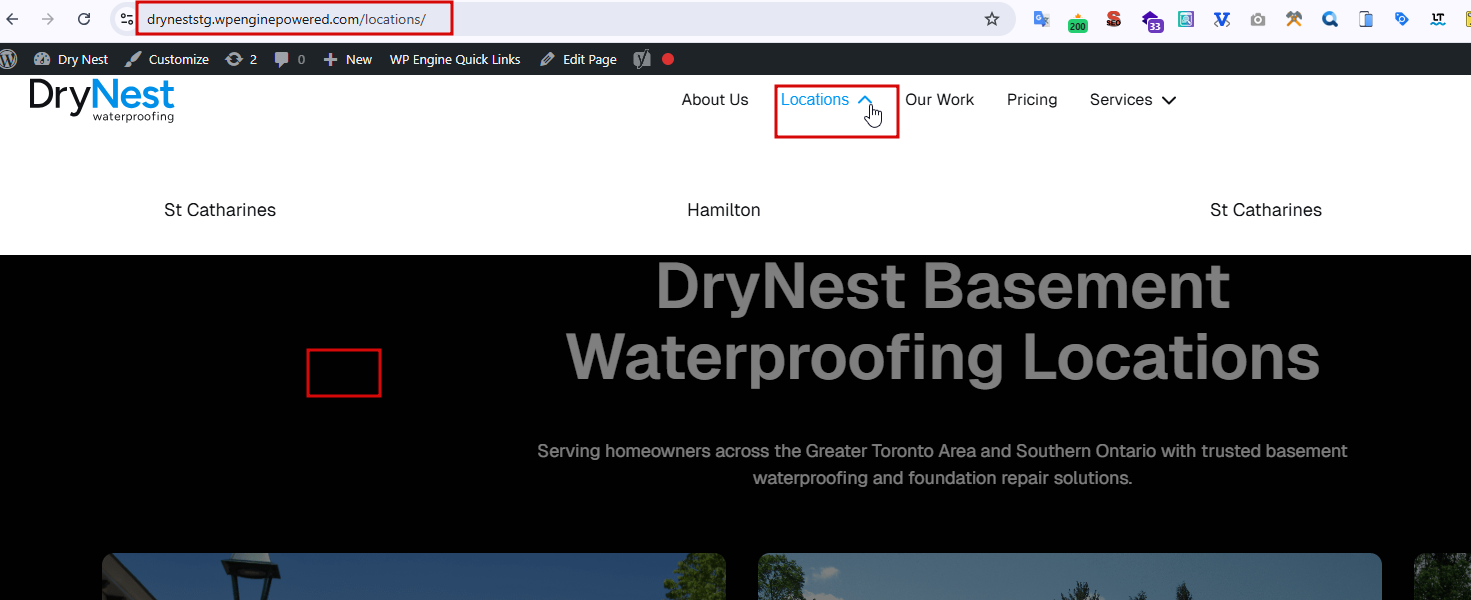Open blue magnifying glass extension
This screenshot has width=1471, height=600.
pyautogui.click(x=1330, y=19)
